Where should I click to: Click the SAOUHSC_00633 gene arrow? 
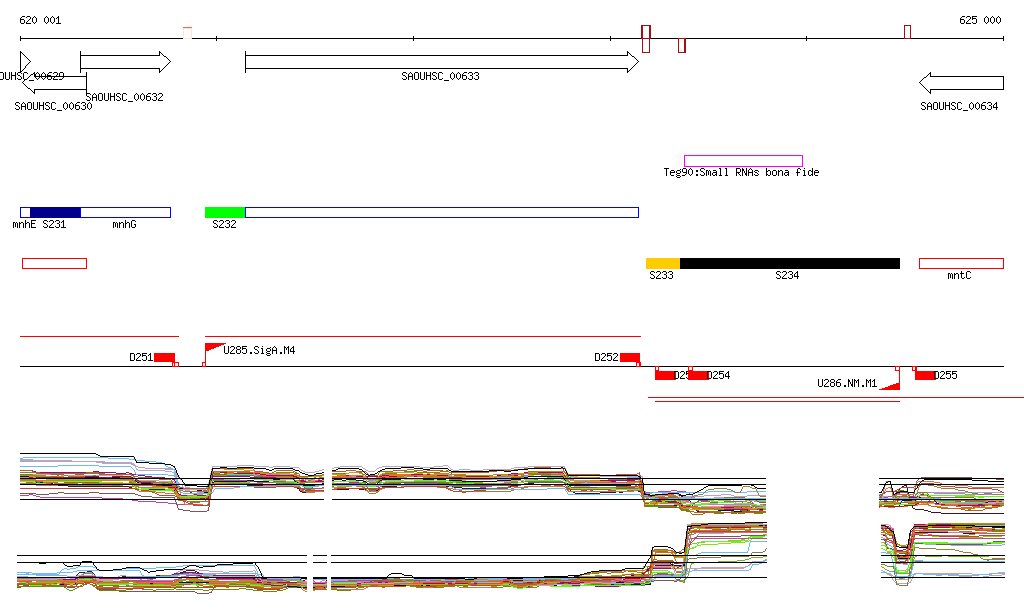tap(441, 62)
